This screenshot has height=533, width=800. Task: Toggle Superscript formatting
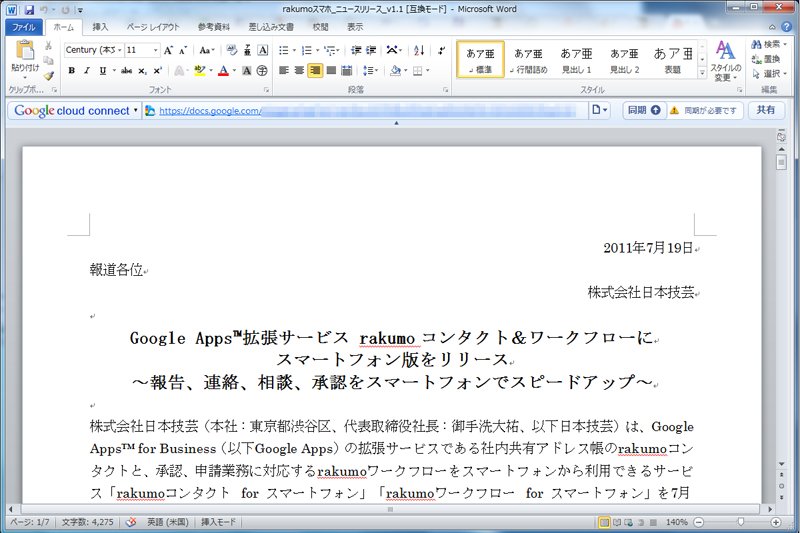pyautogui.click(x=157, y=71)
